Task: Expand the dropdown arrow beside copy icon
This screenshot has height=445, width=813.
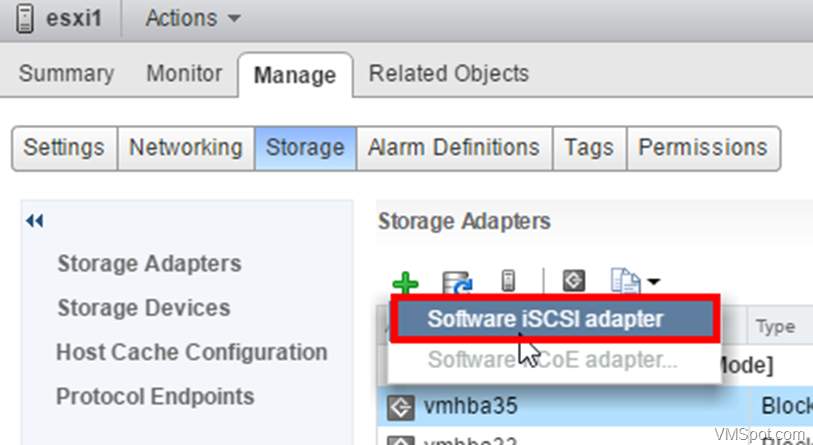Action: (653, 281)
